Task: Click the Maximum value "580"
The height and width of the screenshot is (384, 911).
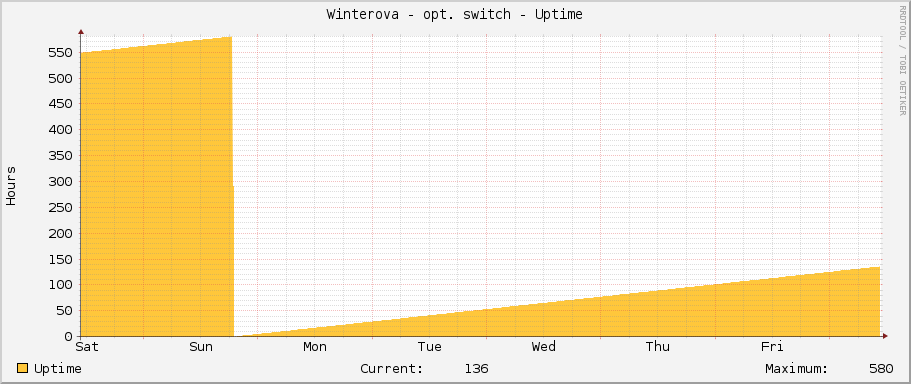Action: pos(881,369)
